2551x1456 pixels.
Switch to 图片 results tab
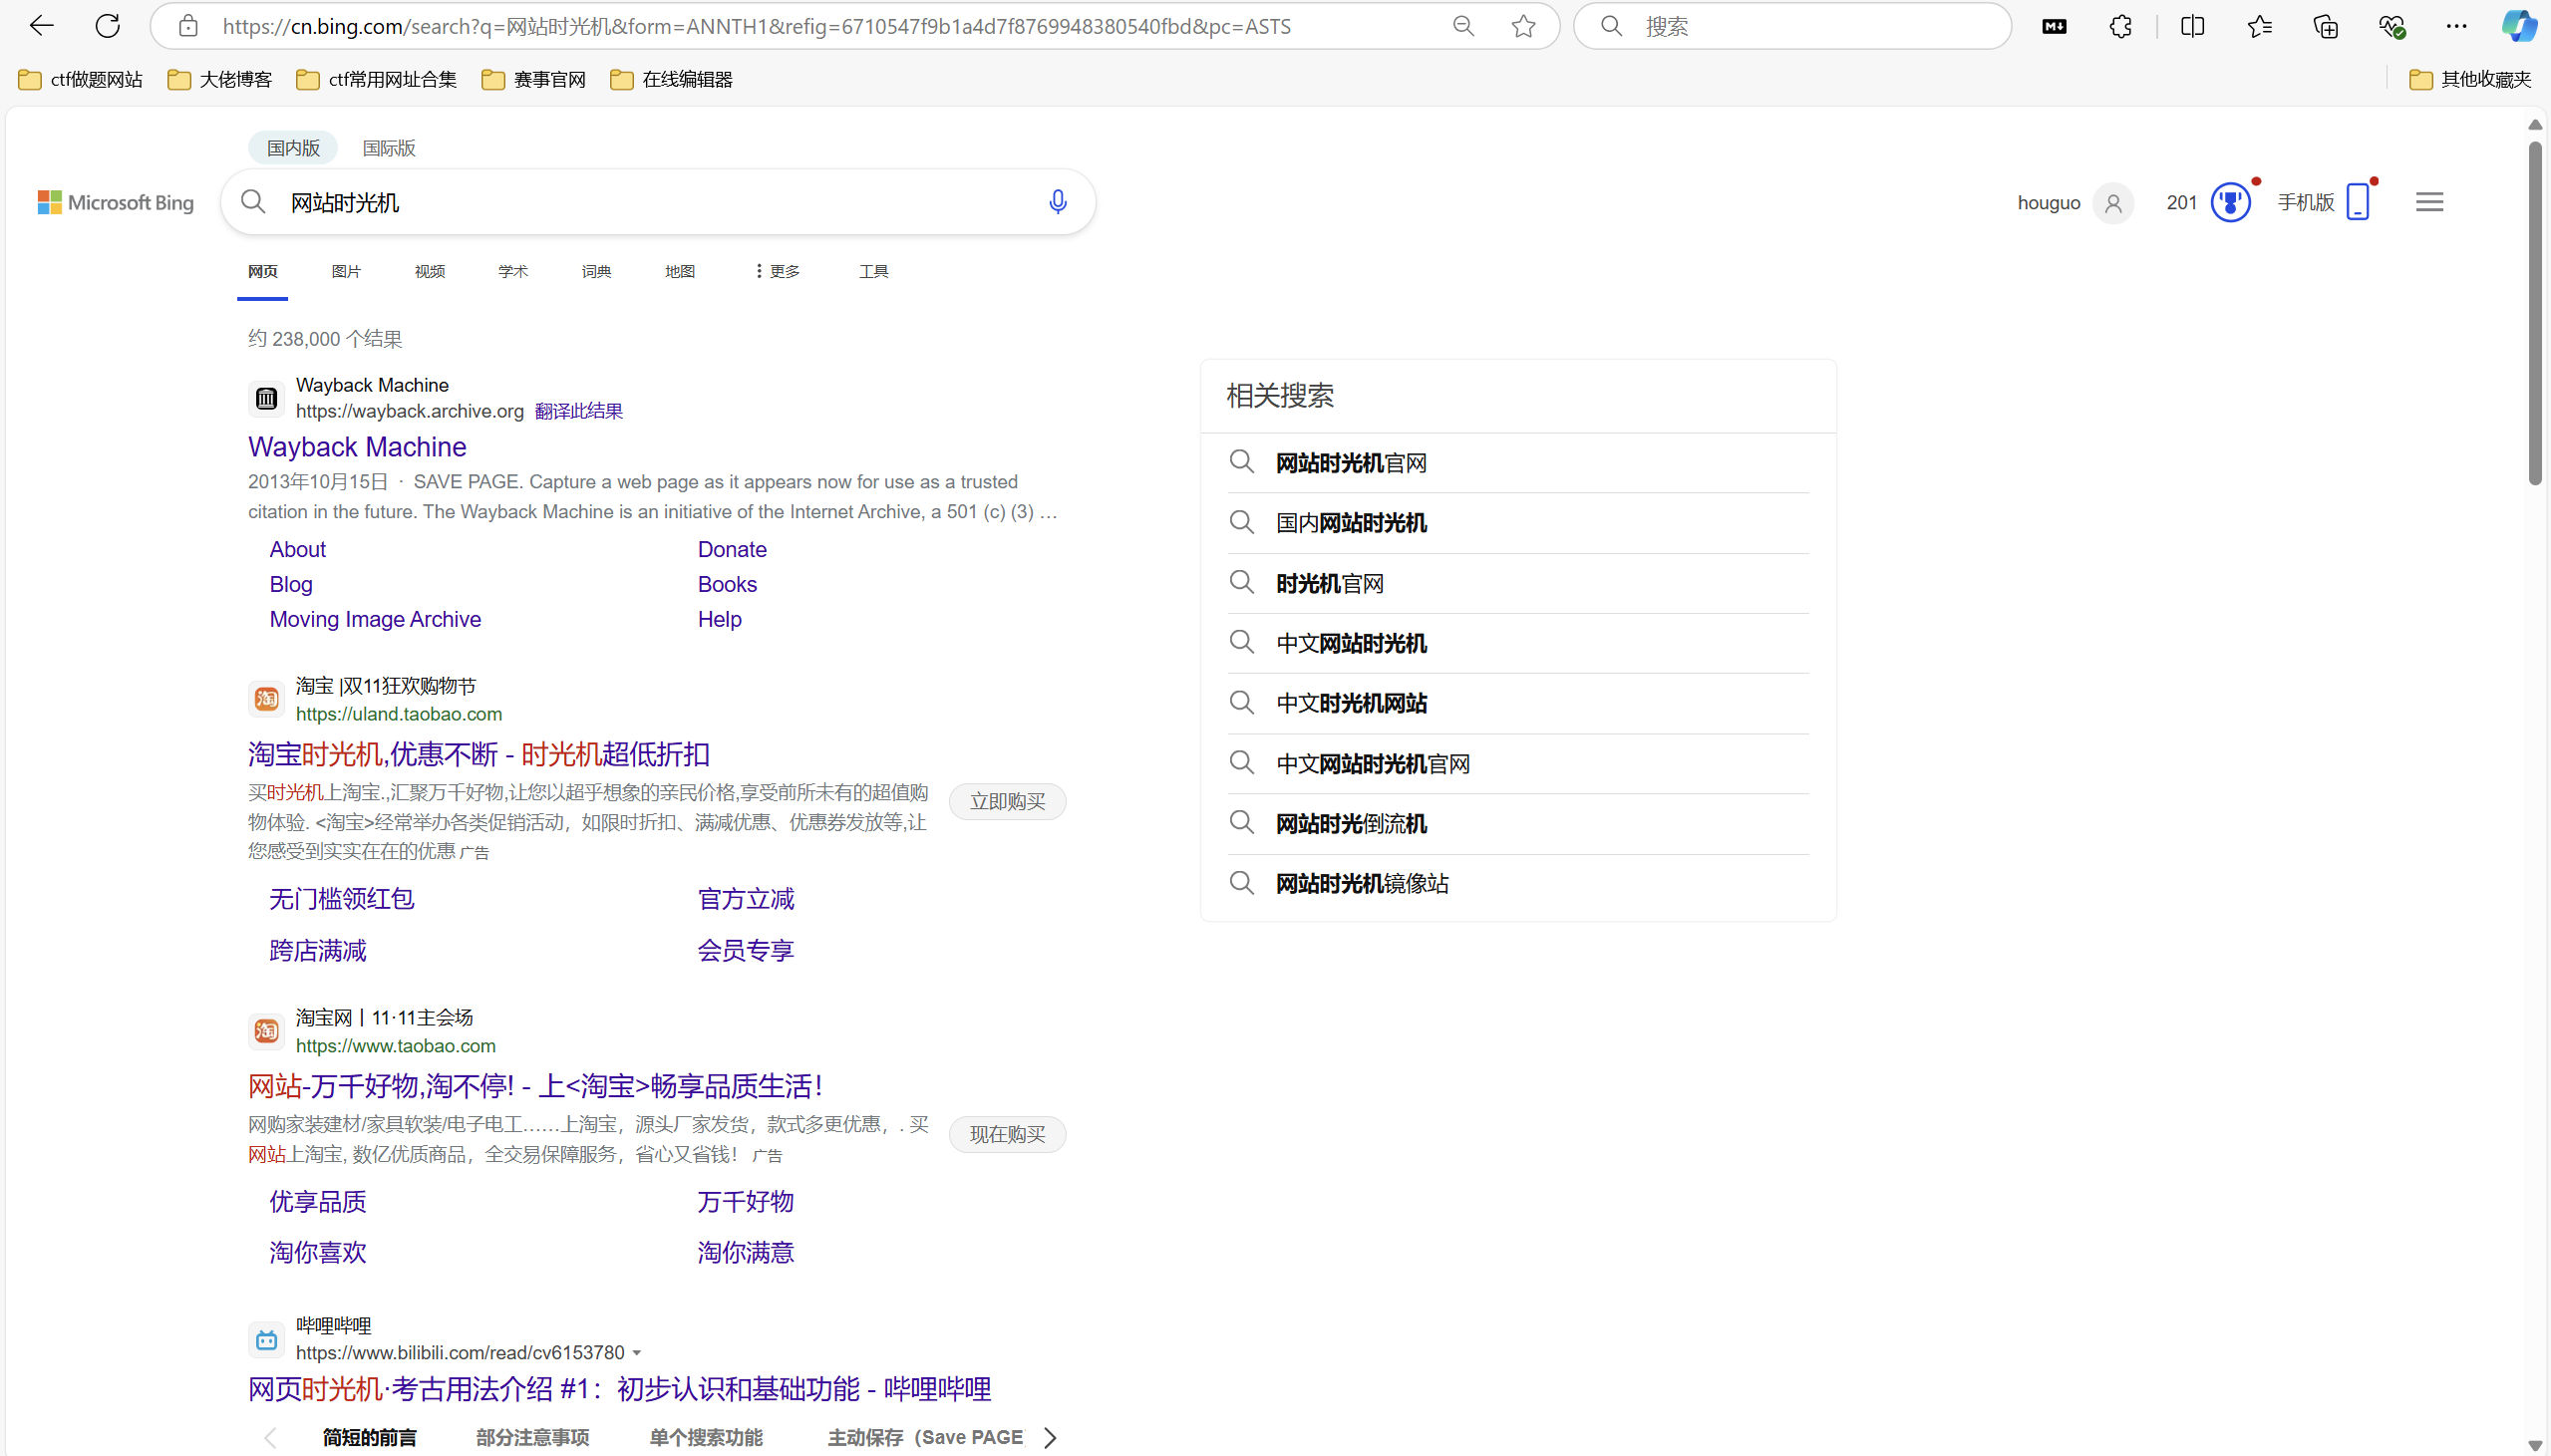346,271
